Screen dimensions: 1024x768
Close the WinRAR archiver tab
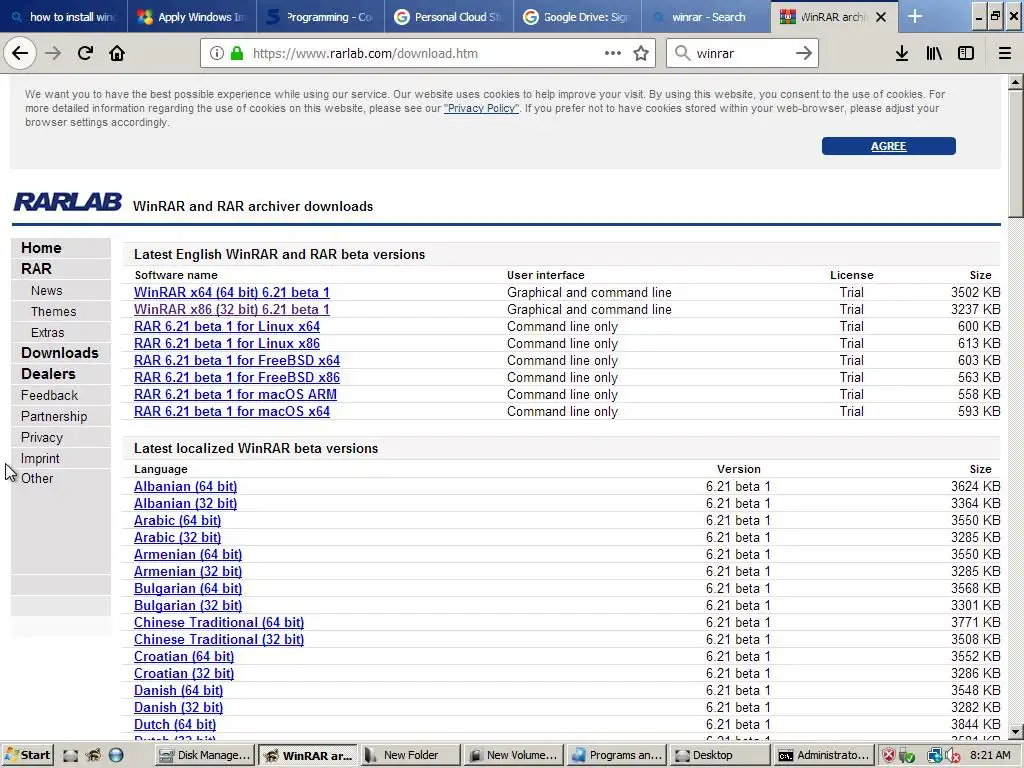tap(881, 17)
